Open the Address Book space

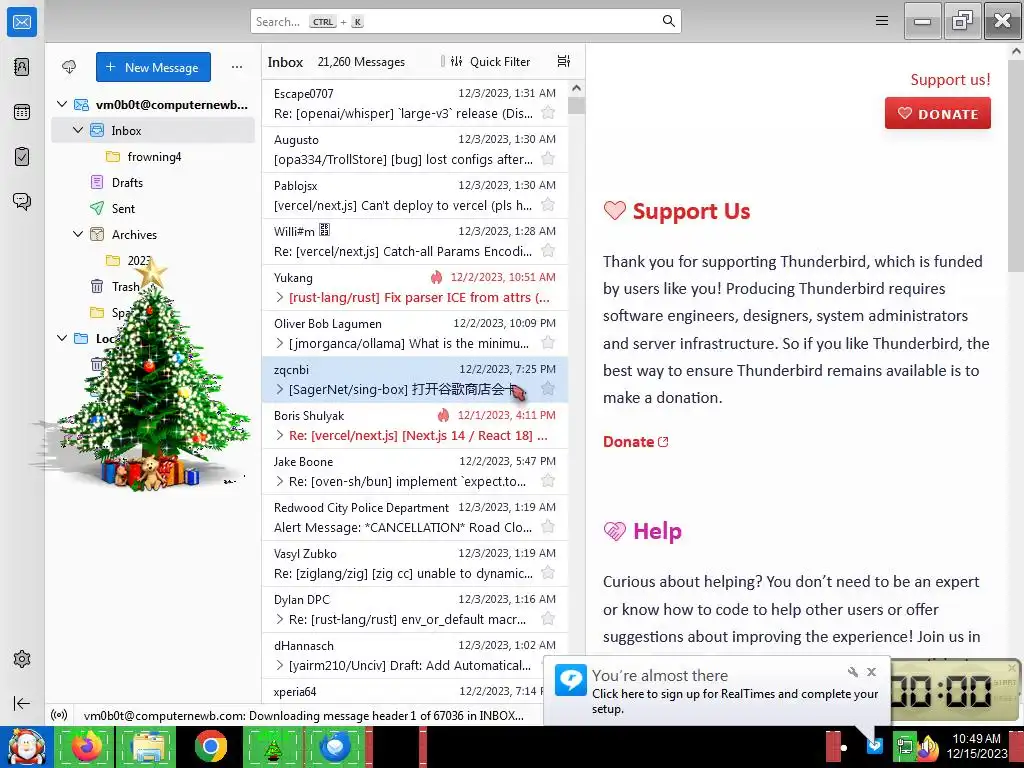coord(22,67)
